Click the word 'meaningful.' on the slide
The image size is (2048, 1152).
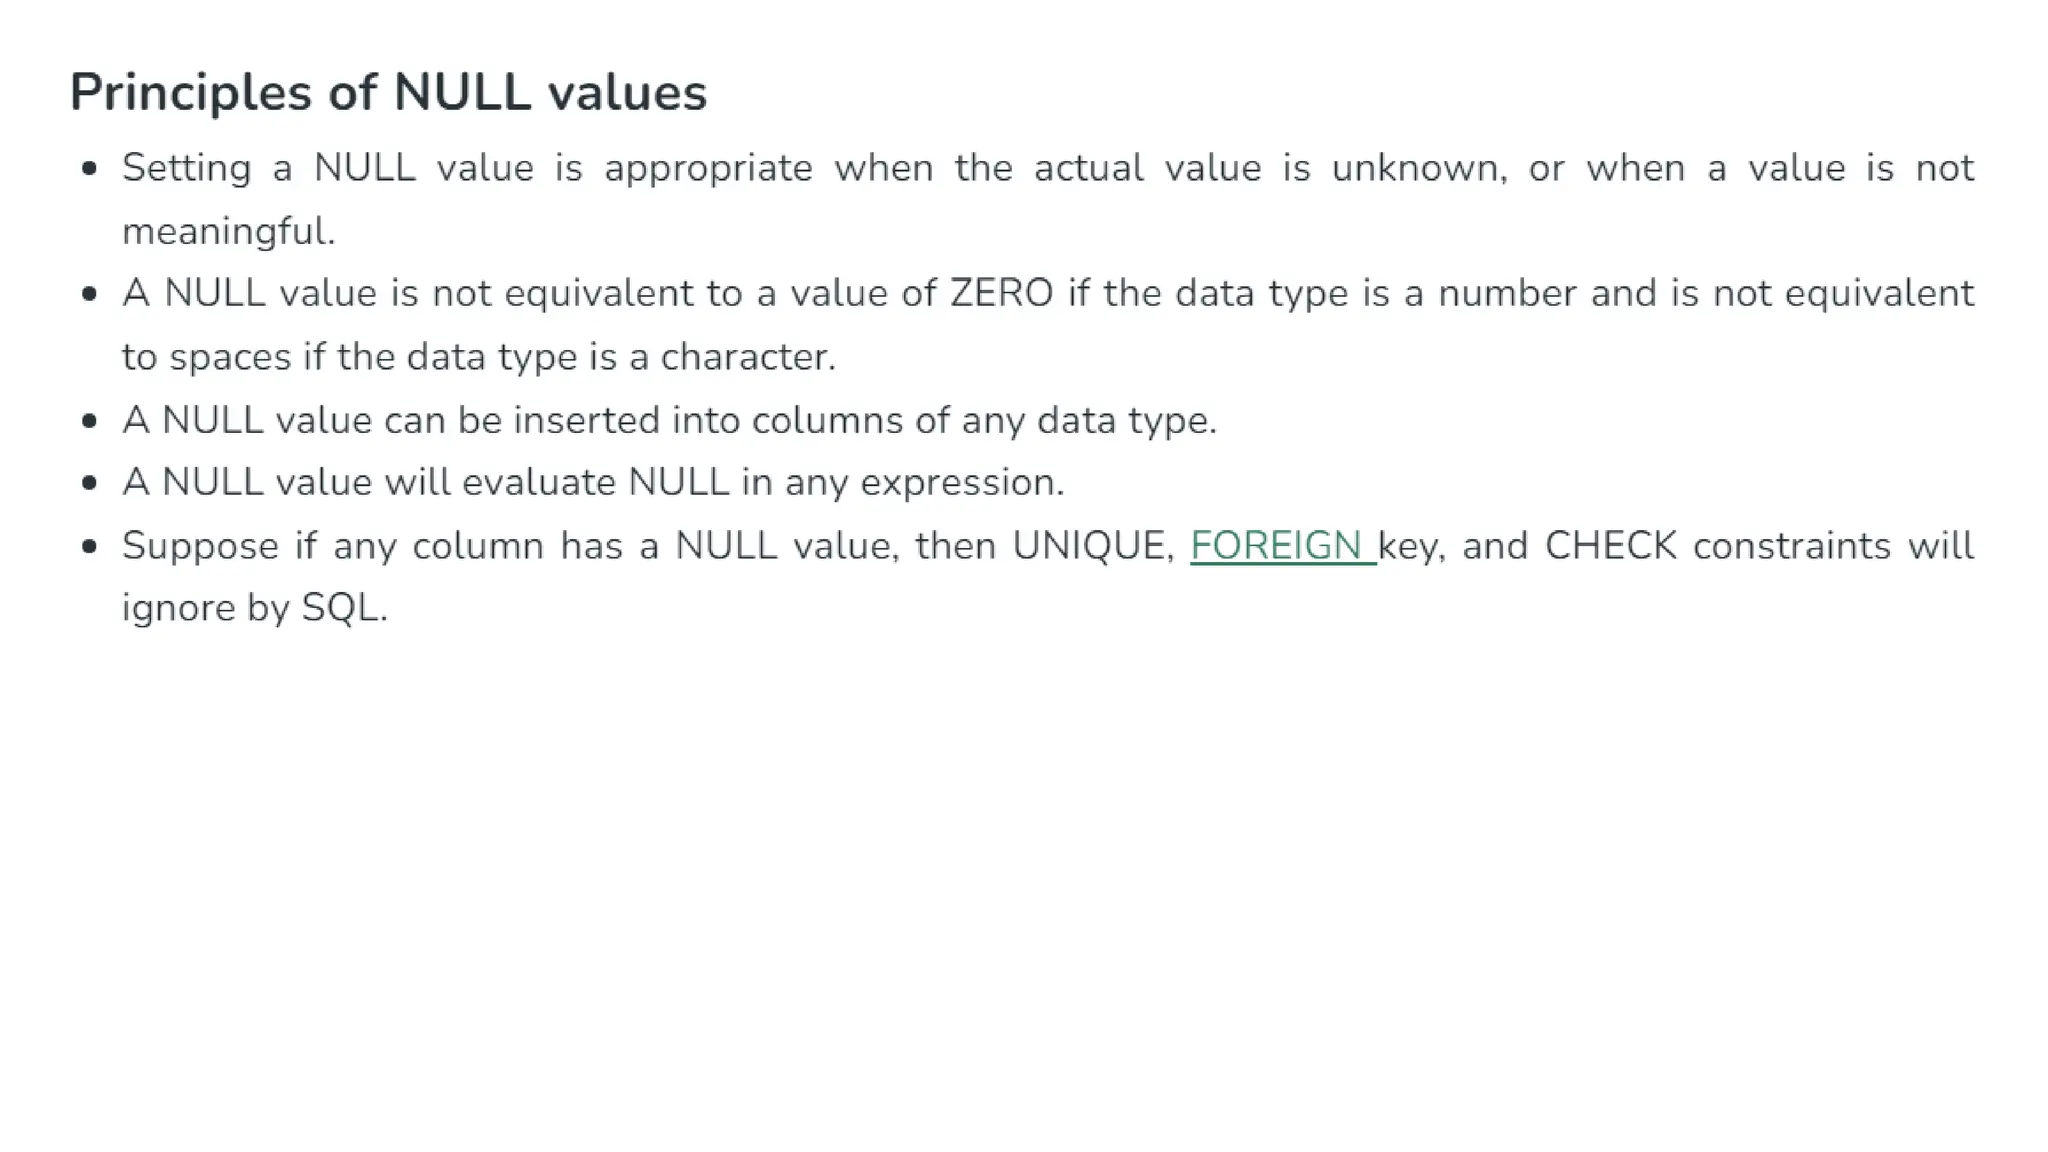point(229,232)
